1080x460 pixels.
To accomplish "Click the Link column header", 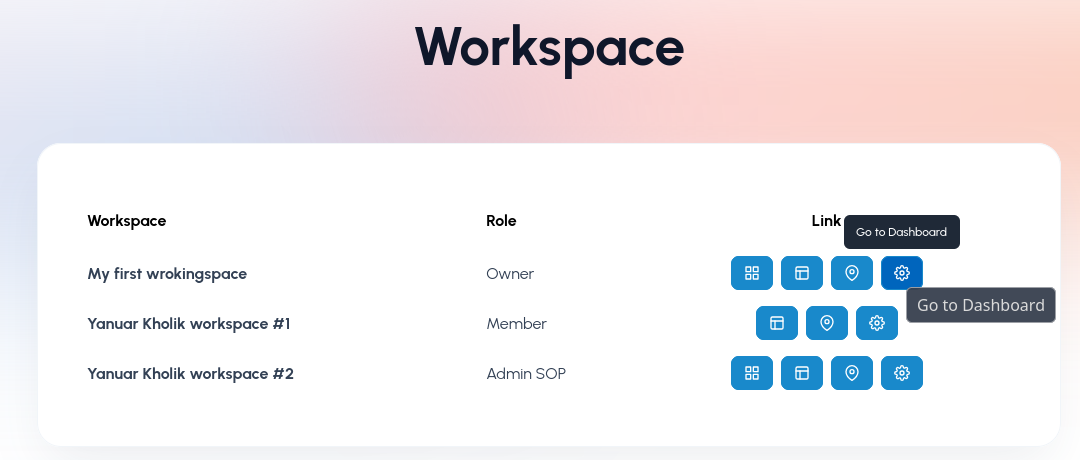I will (826, 221).
